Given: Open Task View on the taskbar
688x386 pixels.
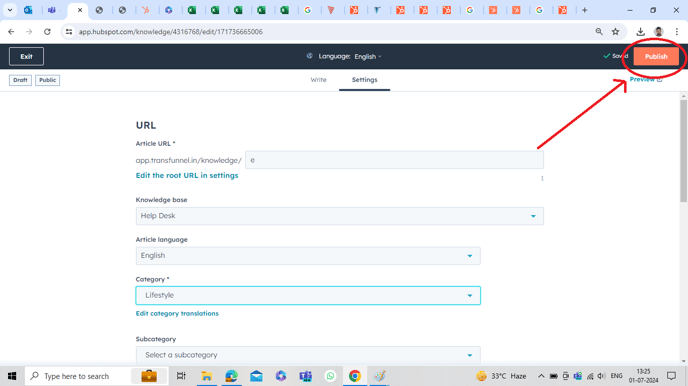Looking at the screenshot, I should [x=181, y=376].
